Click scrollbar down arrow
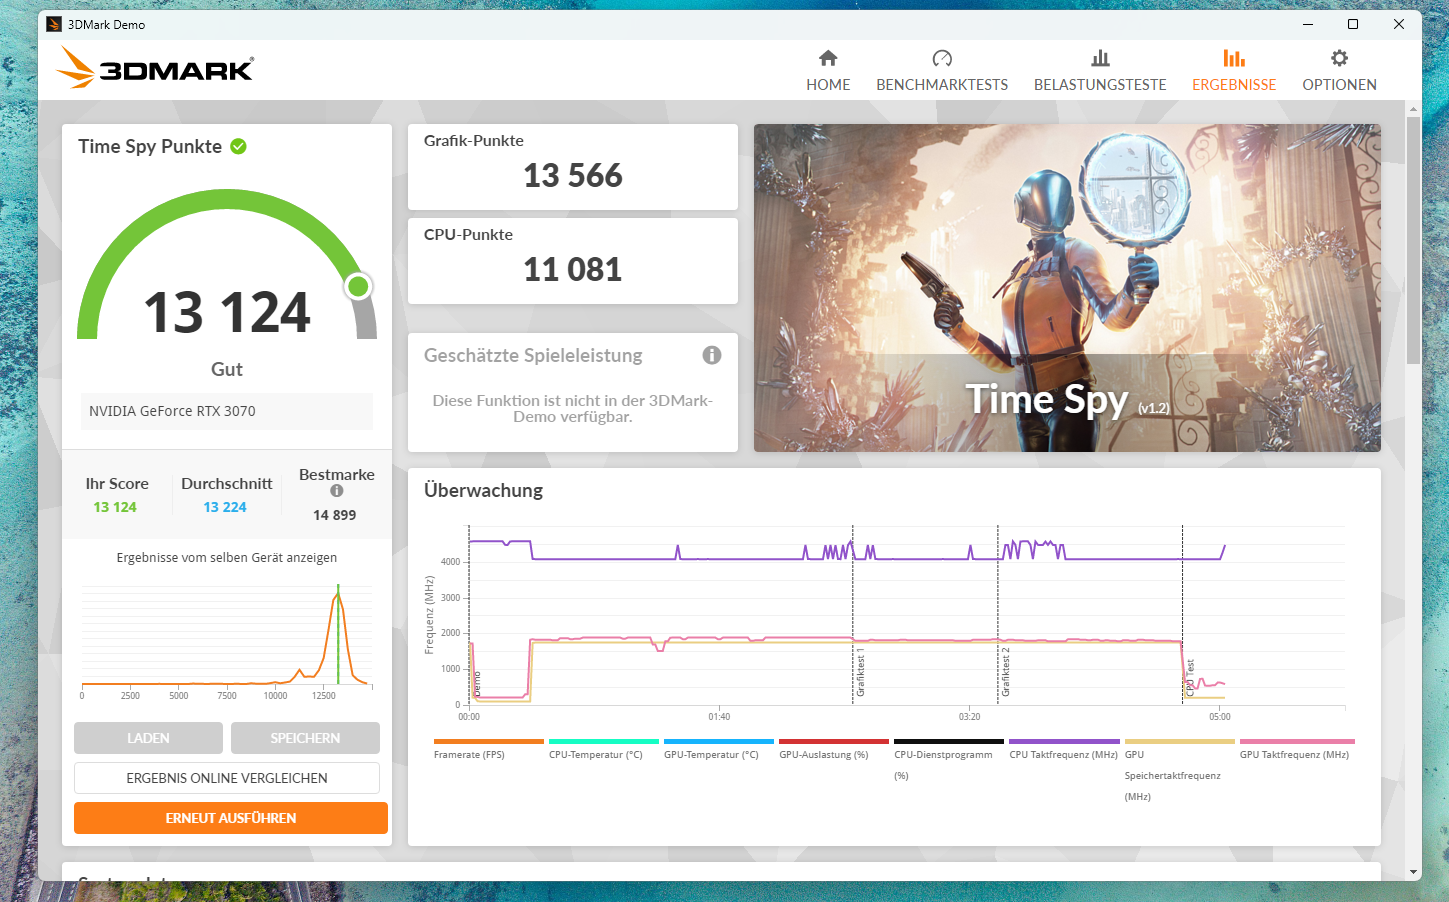The width and height of the screenshot is (1449, 902). click(1414, 872)
